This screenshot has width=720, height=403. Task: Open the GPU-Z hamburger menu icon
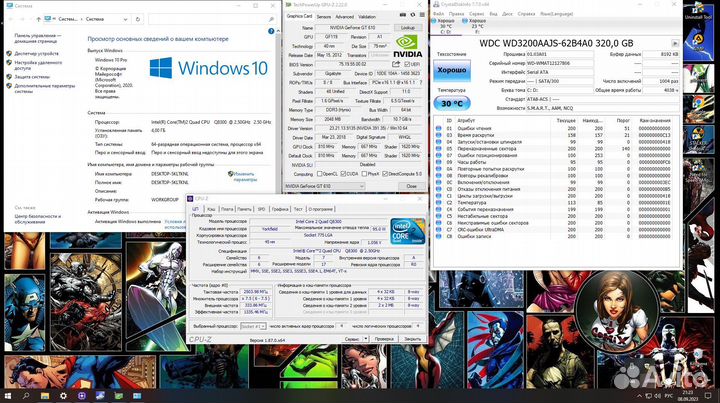click(422, 15)
